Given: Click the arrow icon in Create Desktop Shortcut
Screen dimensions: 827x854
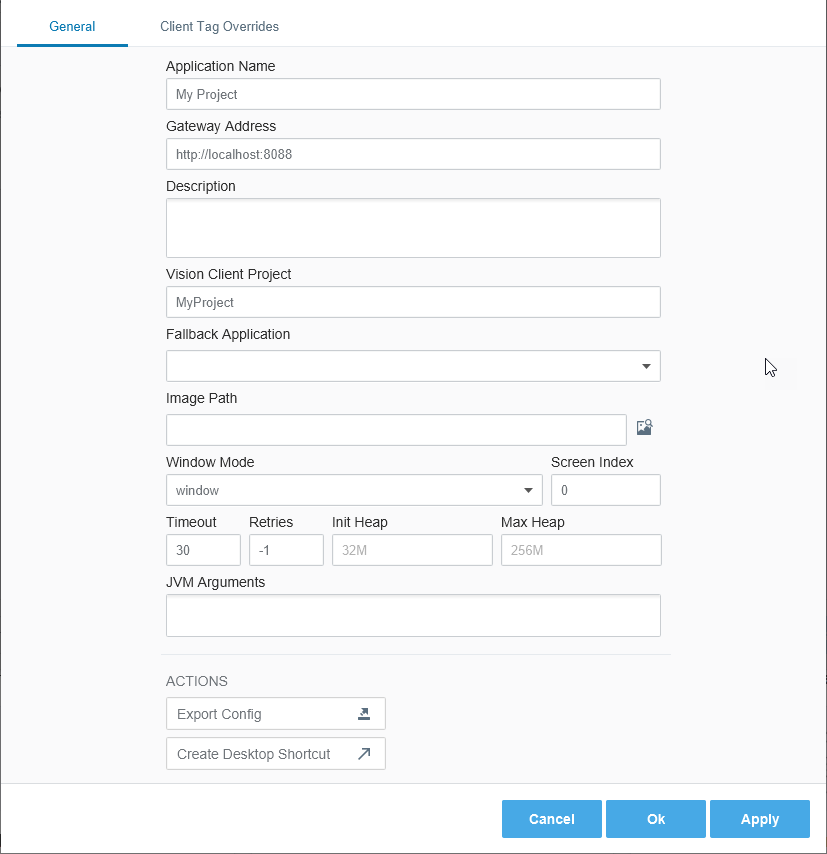Looking at the screenshot, I should click(364, 754).
